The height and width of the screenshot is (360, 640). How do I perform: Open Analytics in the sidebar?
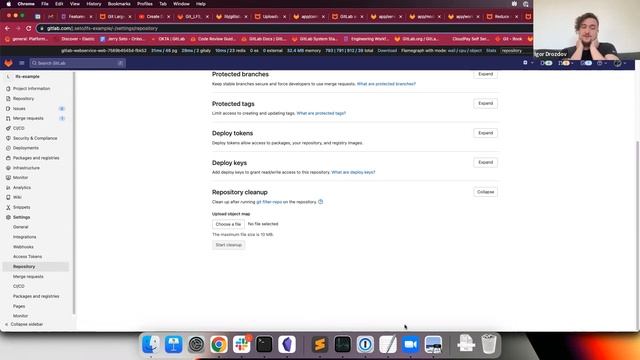pyautogui.click(x=22, y=188)
